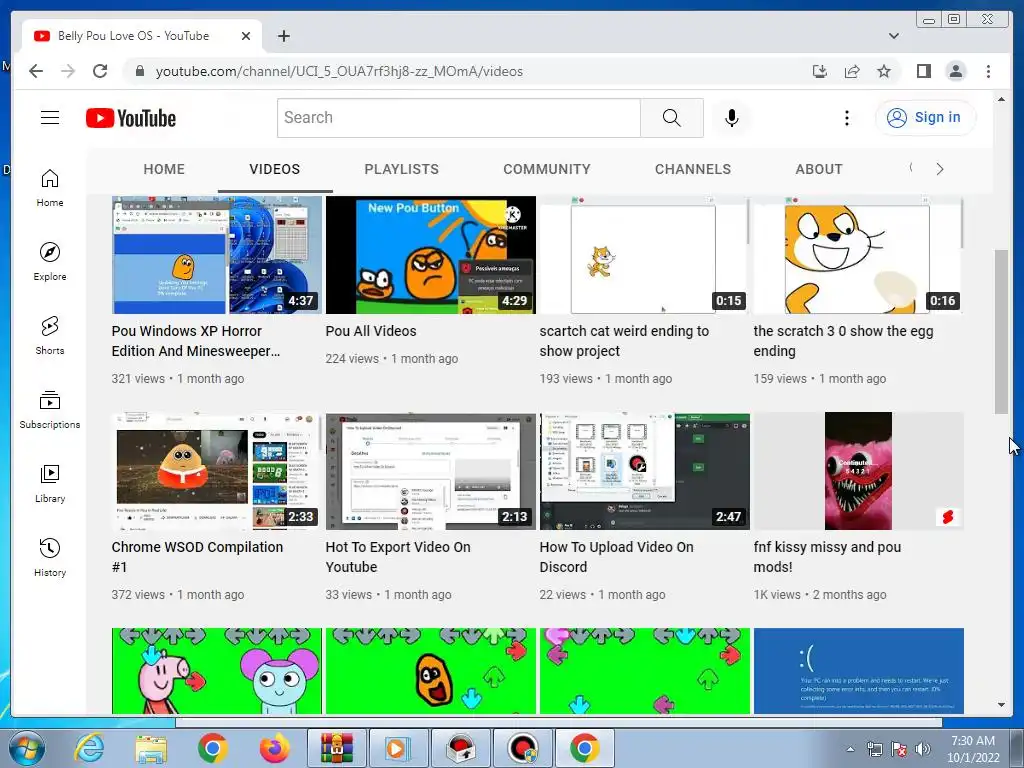Screen dimensions: 1024x768
Task: Click the kissy missy Shorts thumbnail
Action: (858, 471)
